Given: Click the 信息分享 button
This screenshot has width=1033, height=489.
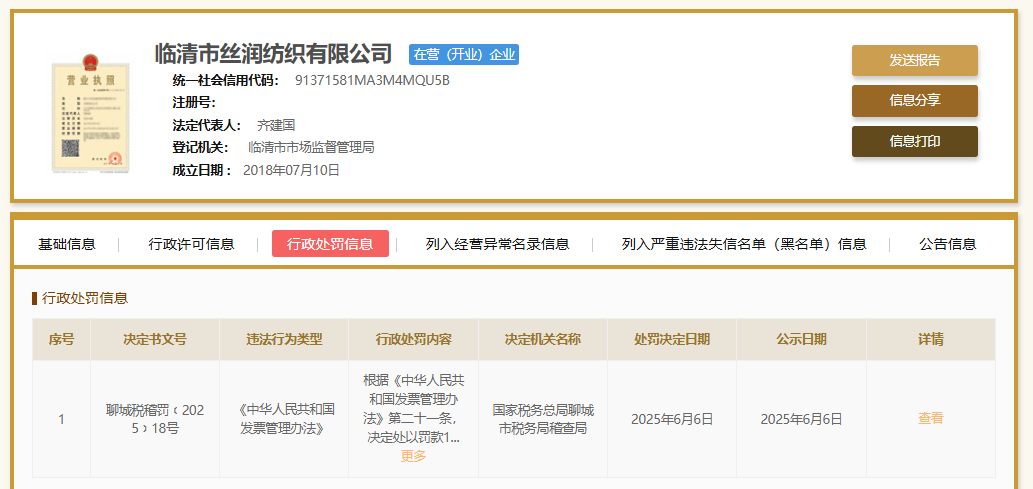Looking at the screenshot, I should click(914, 101).
